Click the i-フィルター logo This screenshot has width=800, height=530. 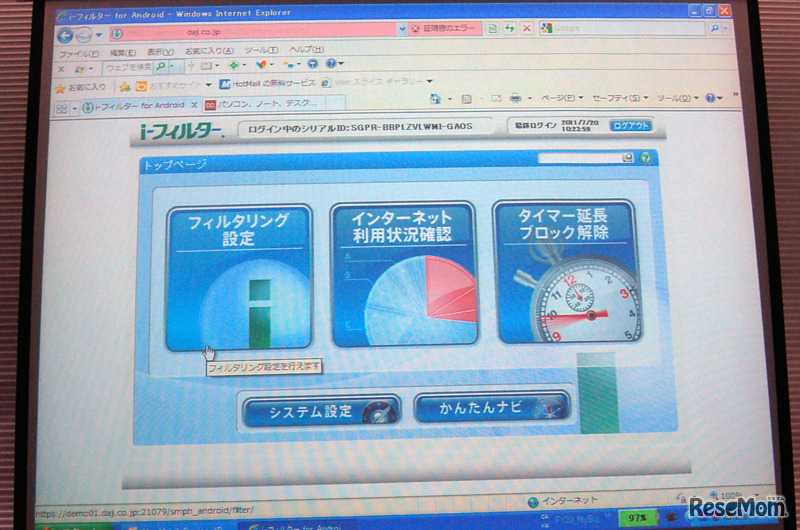coord(182,132)
